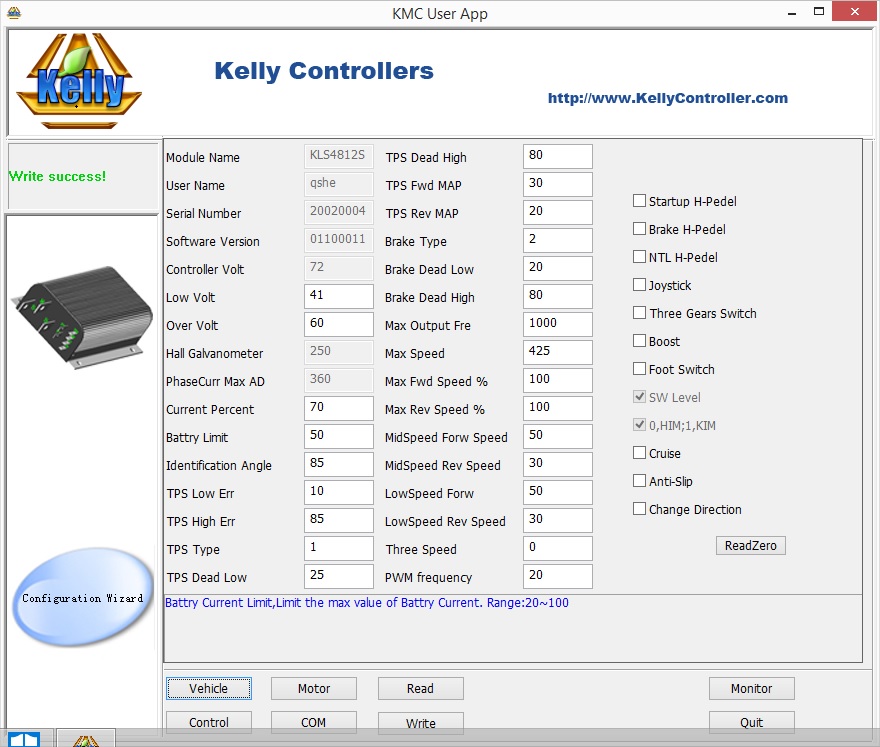Image resolution: width=880 pixels, height=747 pixels.
Task: Click the KMC app title bar icon
Action: pos(14,12)
